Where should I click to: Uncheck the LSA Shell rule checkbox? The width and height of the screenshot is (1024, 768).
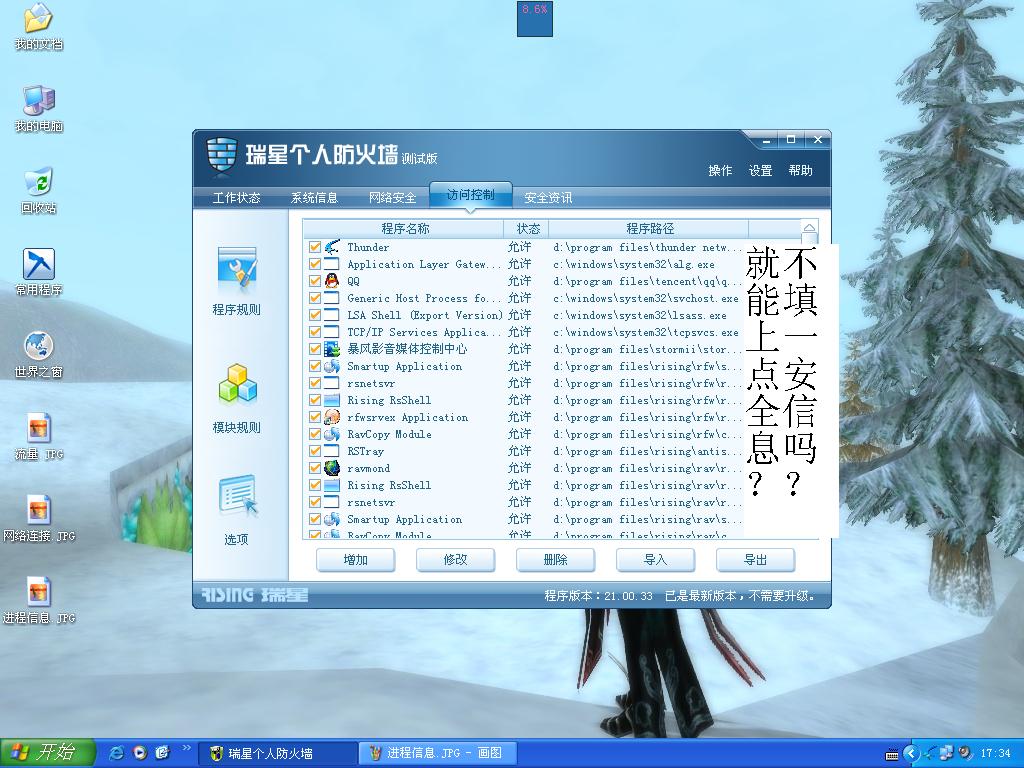point(315,315)
